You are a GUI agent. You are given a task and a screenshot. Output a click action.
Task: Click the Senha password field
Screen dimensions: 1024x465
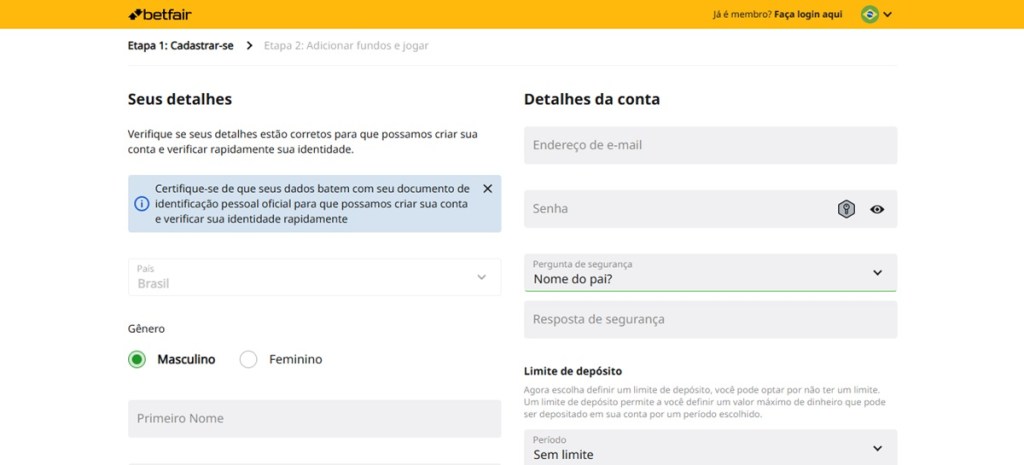(x=675, y=209)
